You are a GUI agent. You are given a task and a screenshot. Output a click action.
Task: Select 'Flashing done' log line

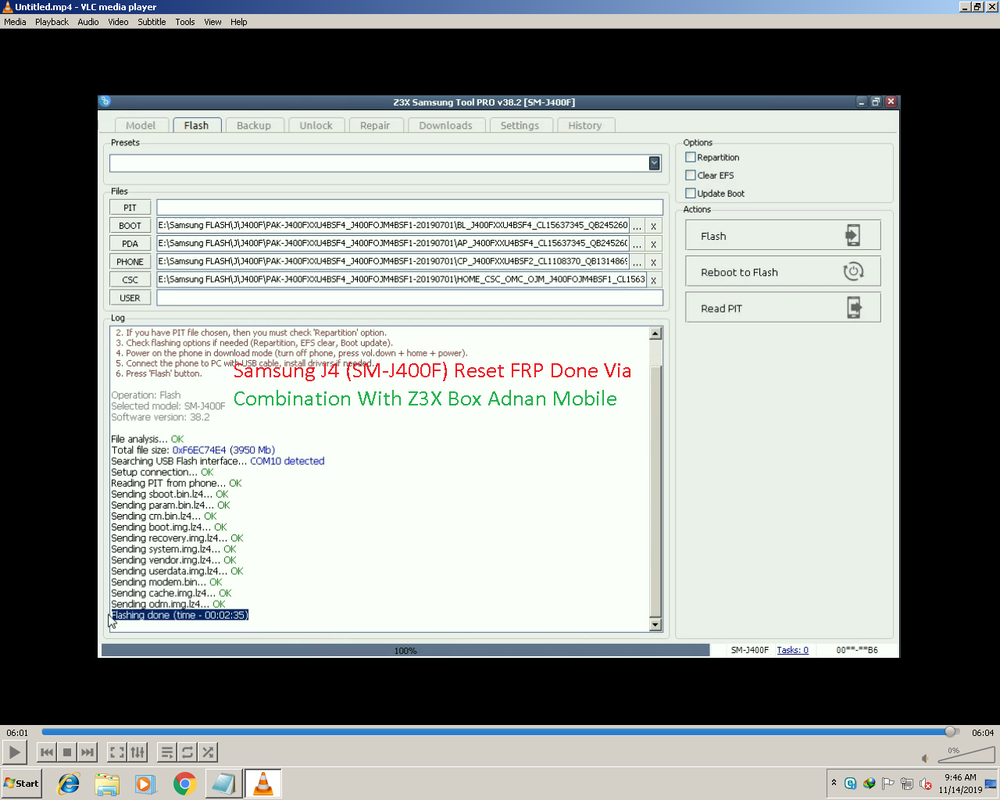(x=180, y=614)
